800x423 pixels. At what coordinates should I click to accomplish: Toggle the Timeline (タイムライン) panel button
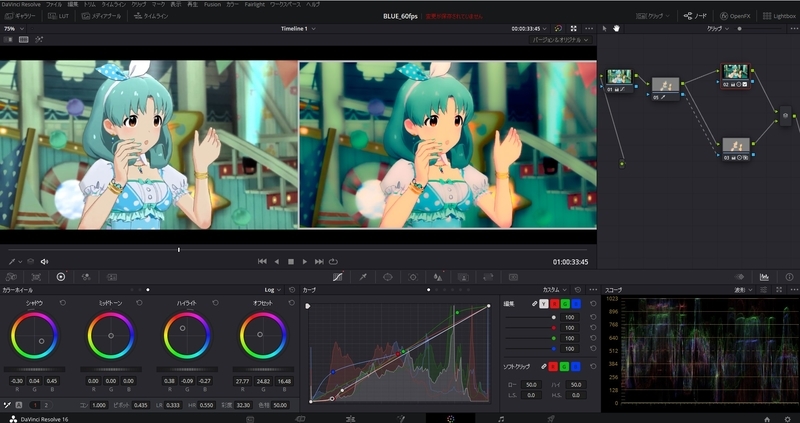pyautogui.click(x=151, y=16)
